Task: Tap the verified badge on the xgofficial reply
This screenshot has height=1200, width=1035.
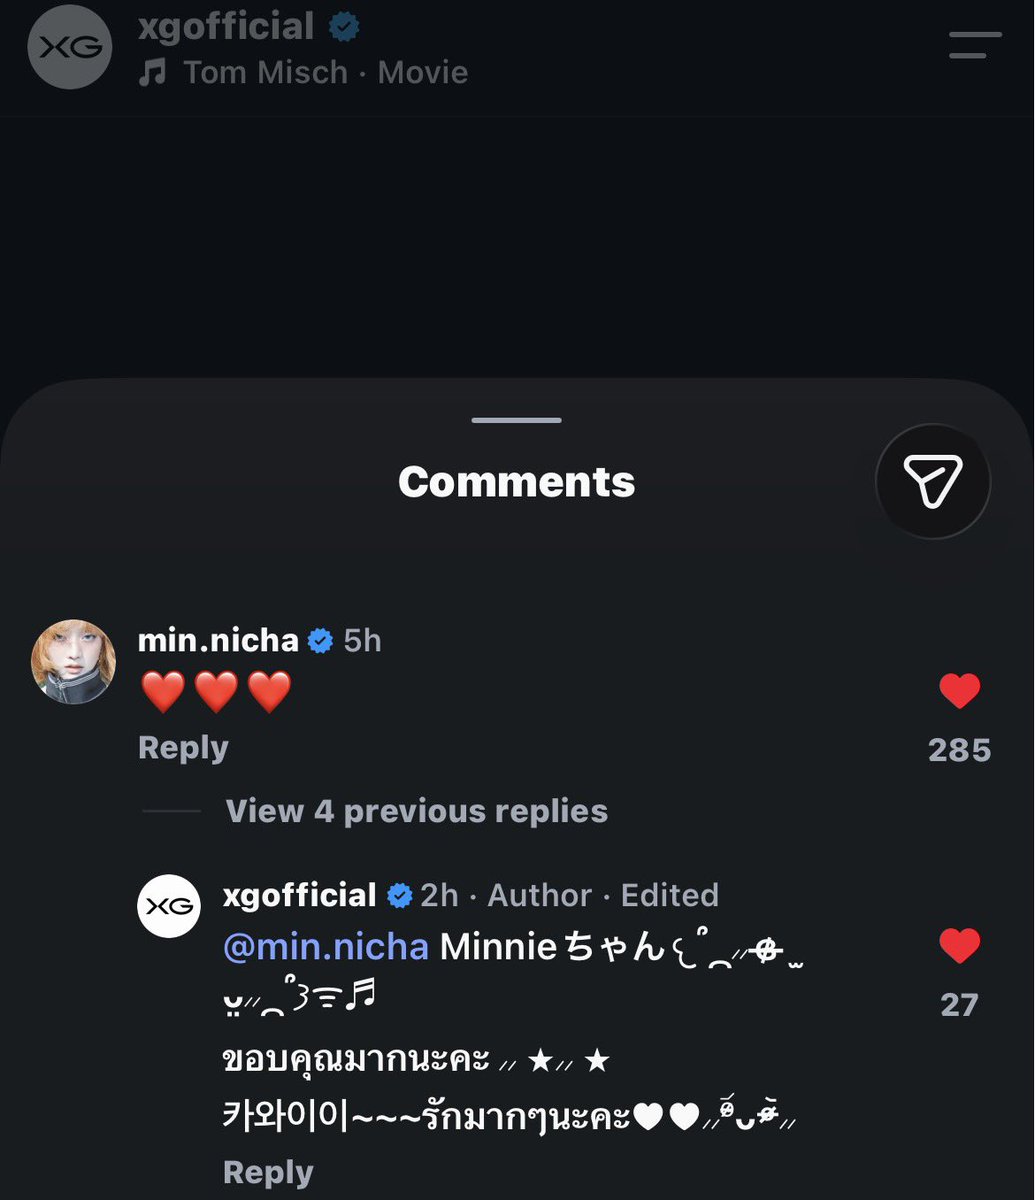Action: 399,895
